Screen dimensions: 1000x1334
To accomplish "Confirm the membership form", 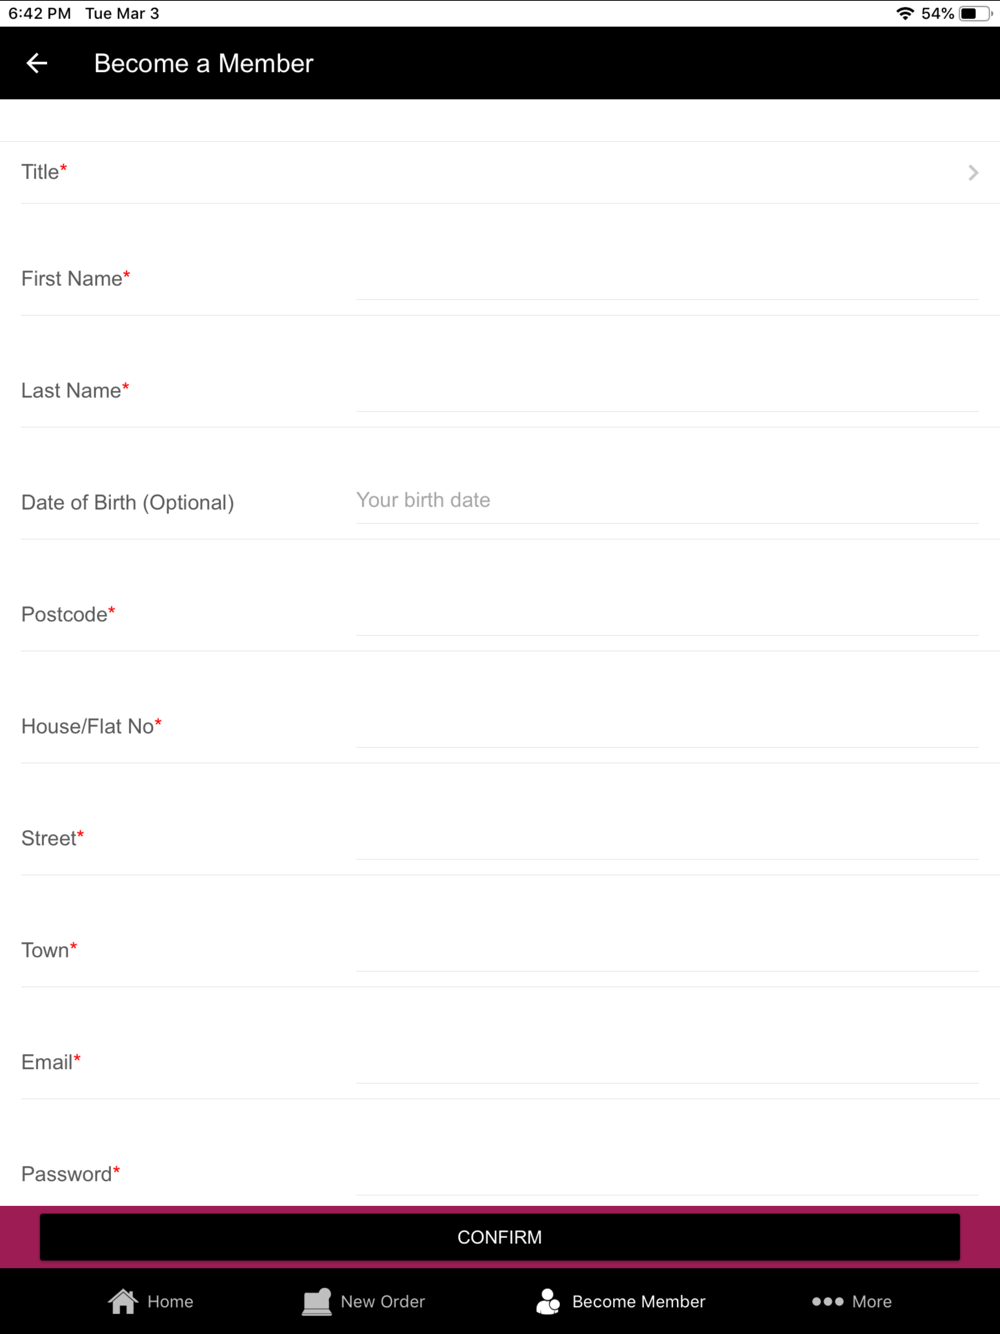I will pos(500,1237).
